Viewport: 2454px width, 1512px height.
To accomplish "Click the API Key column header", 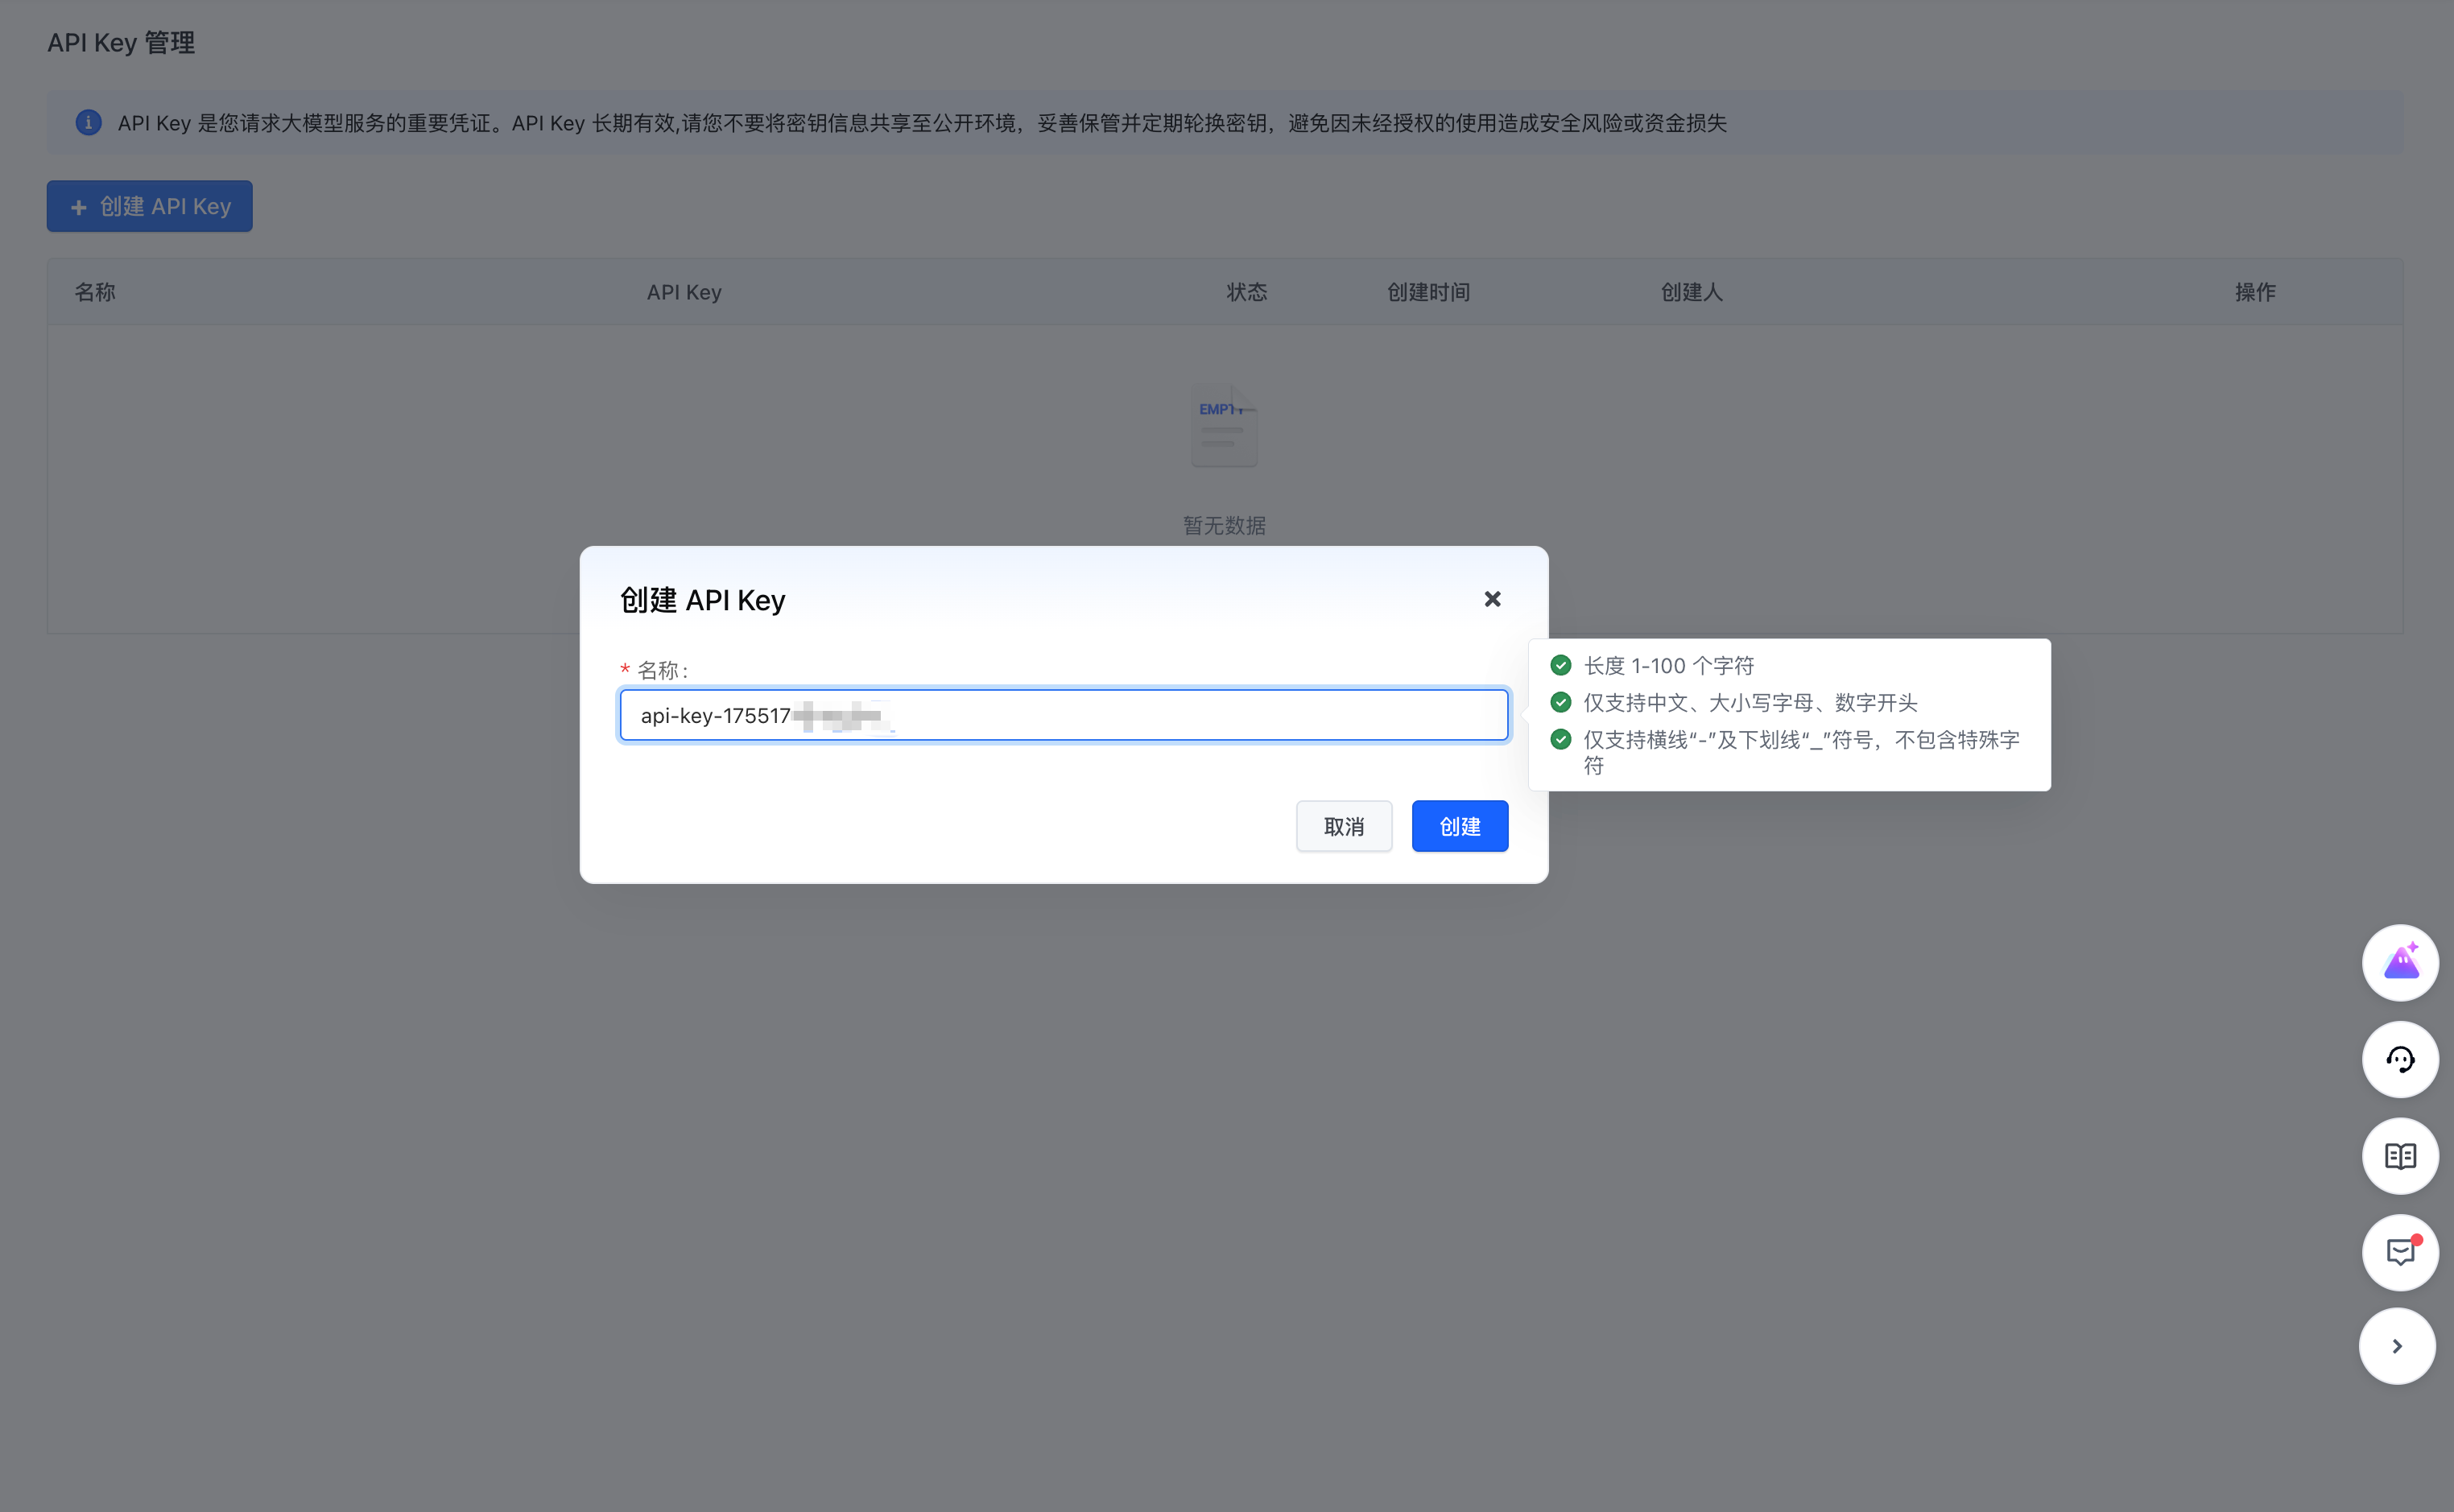I will (x=684, y=292).
